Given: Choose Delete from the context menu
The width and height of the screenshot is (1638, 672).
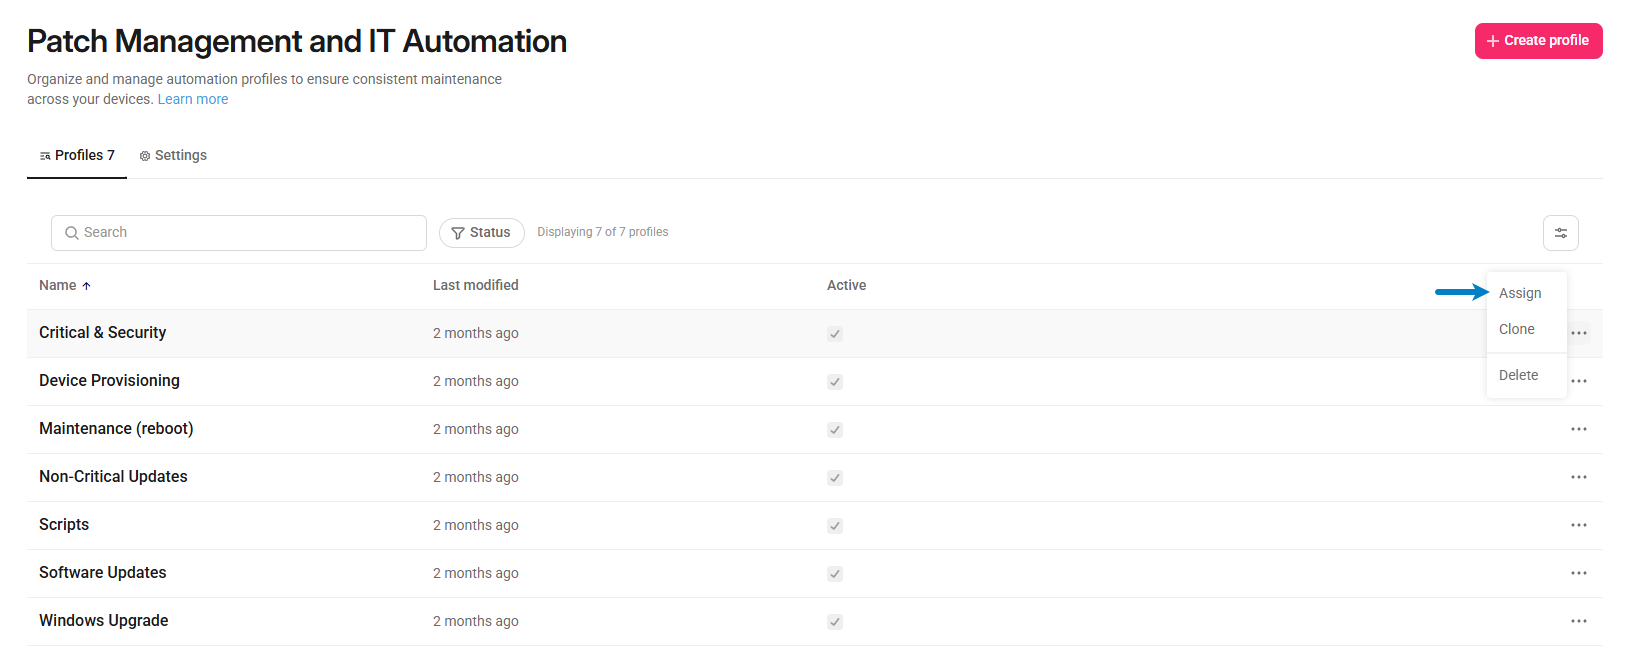Looking at the screenshot, I should click(x=1518, y=375).
